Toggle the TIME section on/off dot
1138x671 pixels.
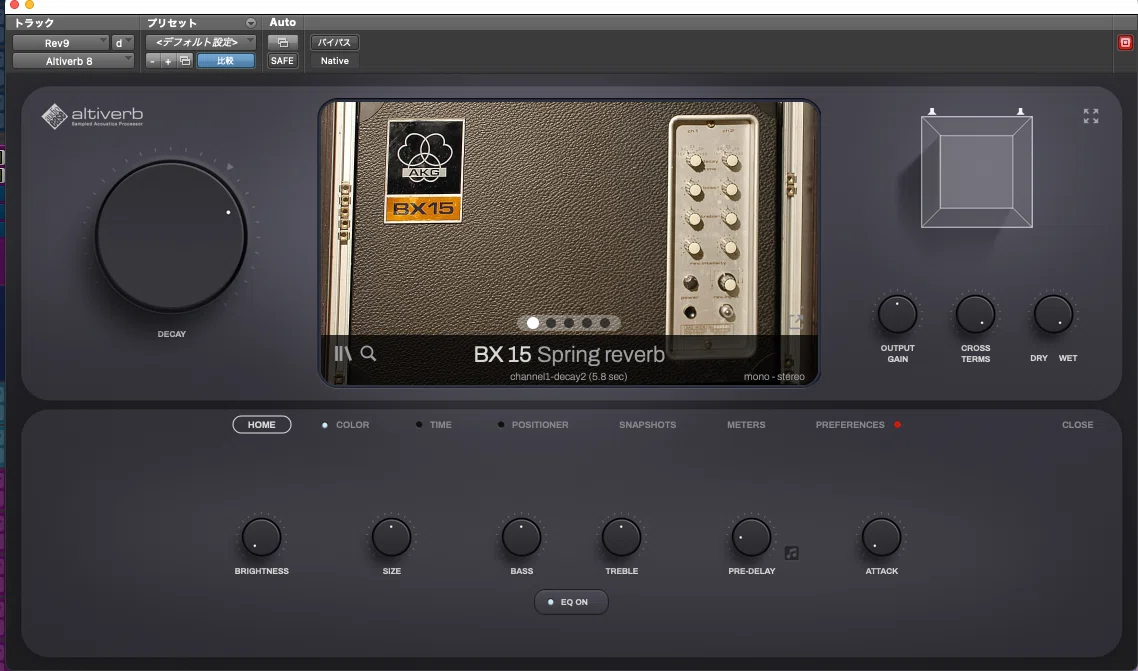coord(419,424)
